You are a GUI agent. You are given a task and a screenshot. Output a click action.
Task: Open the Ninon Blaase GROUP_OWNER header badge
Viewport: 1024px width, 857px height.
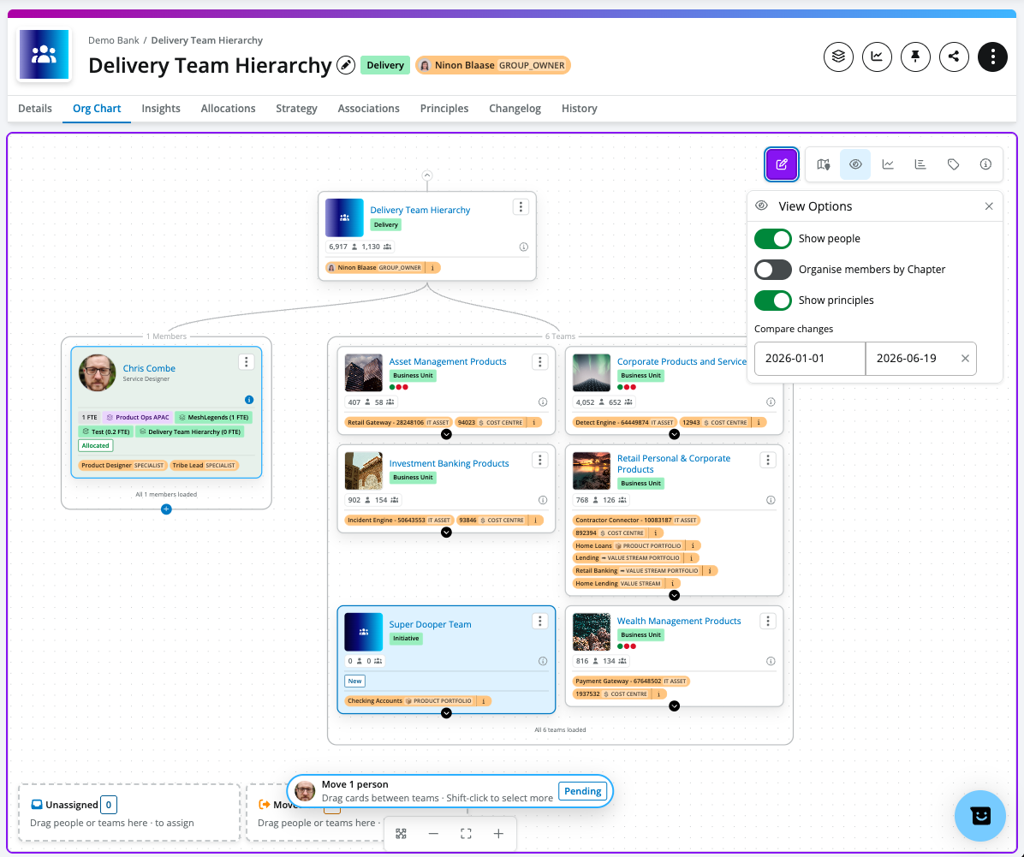[493, 65]
